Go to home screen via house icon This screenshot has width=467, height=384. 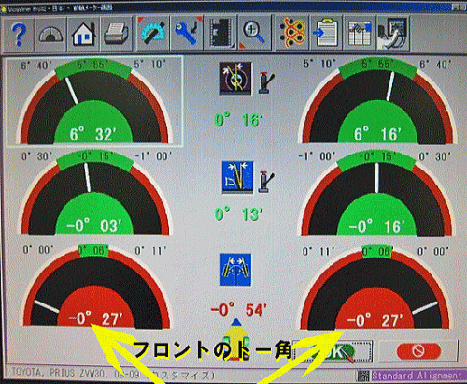pos(83,34)
